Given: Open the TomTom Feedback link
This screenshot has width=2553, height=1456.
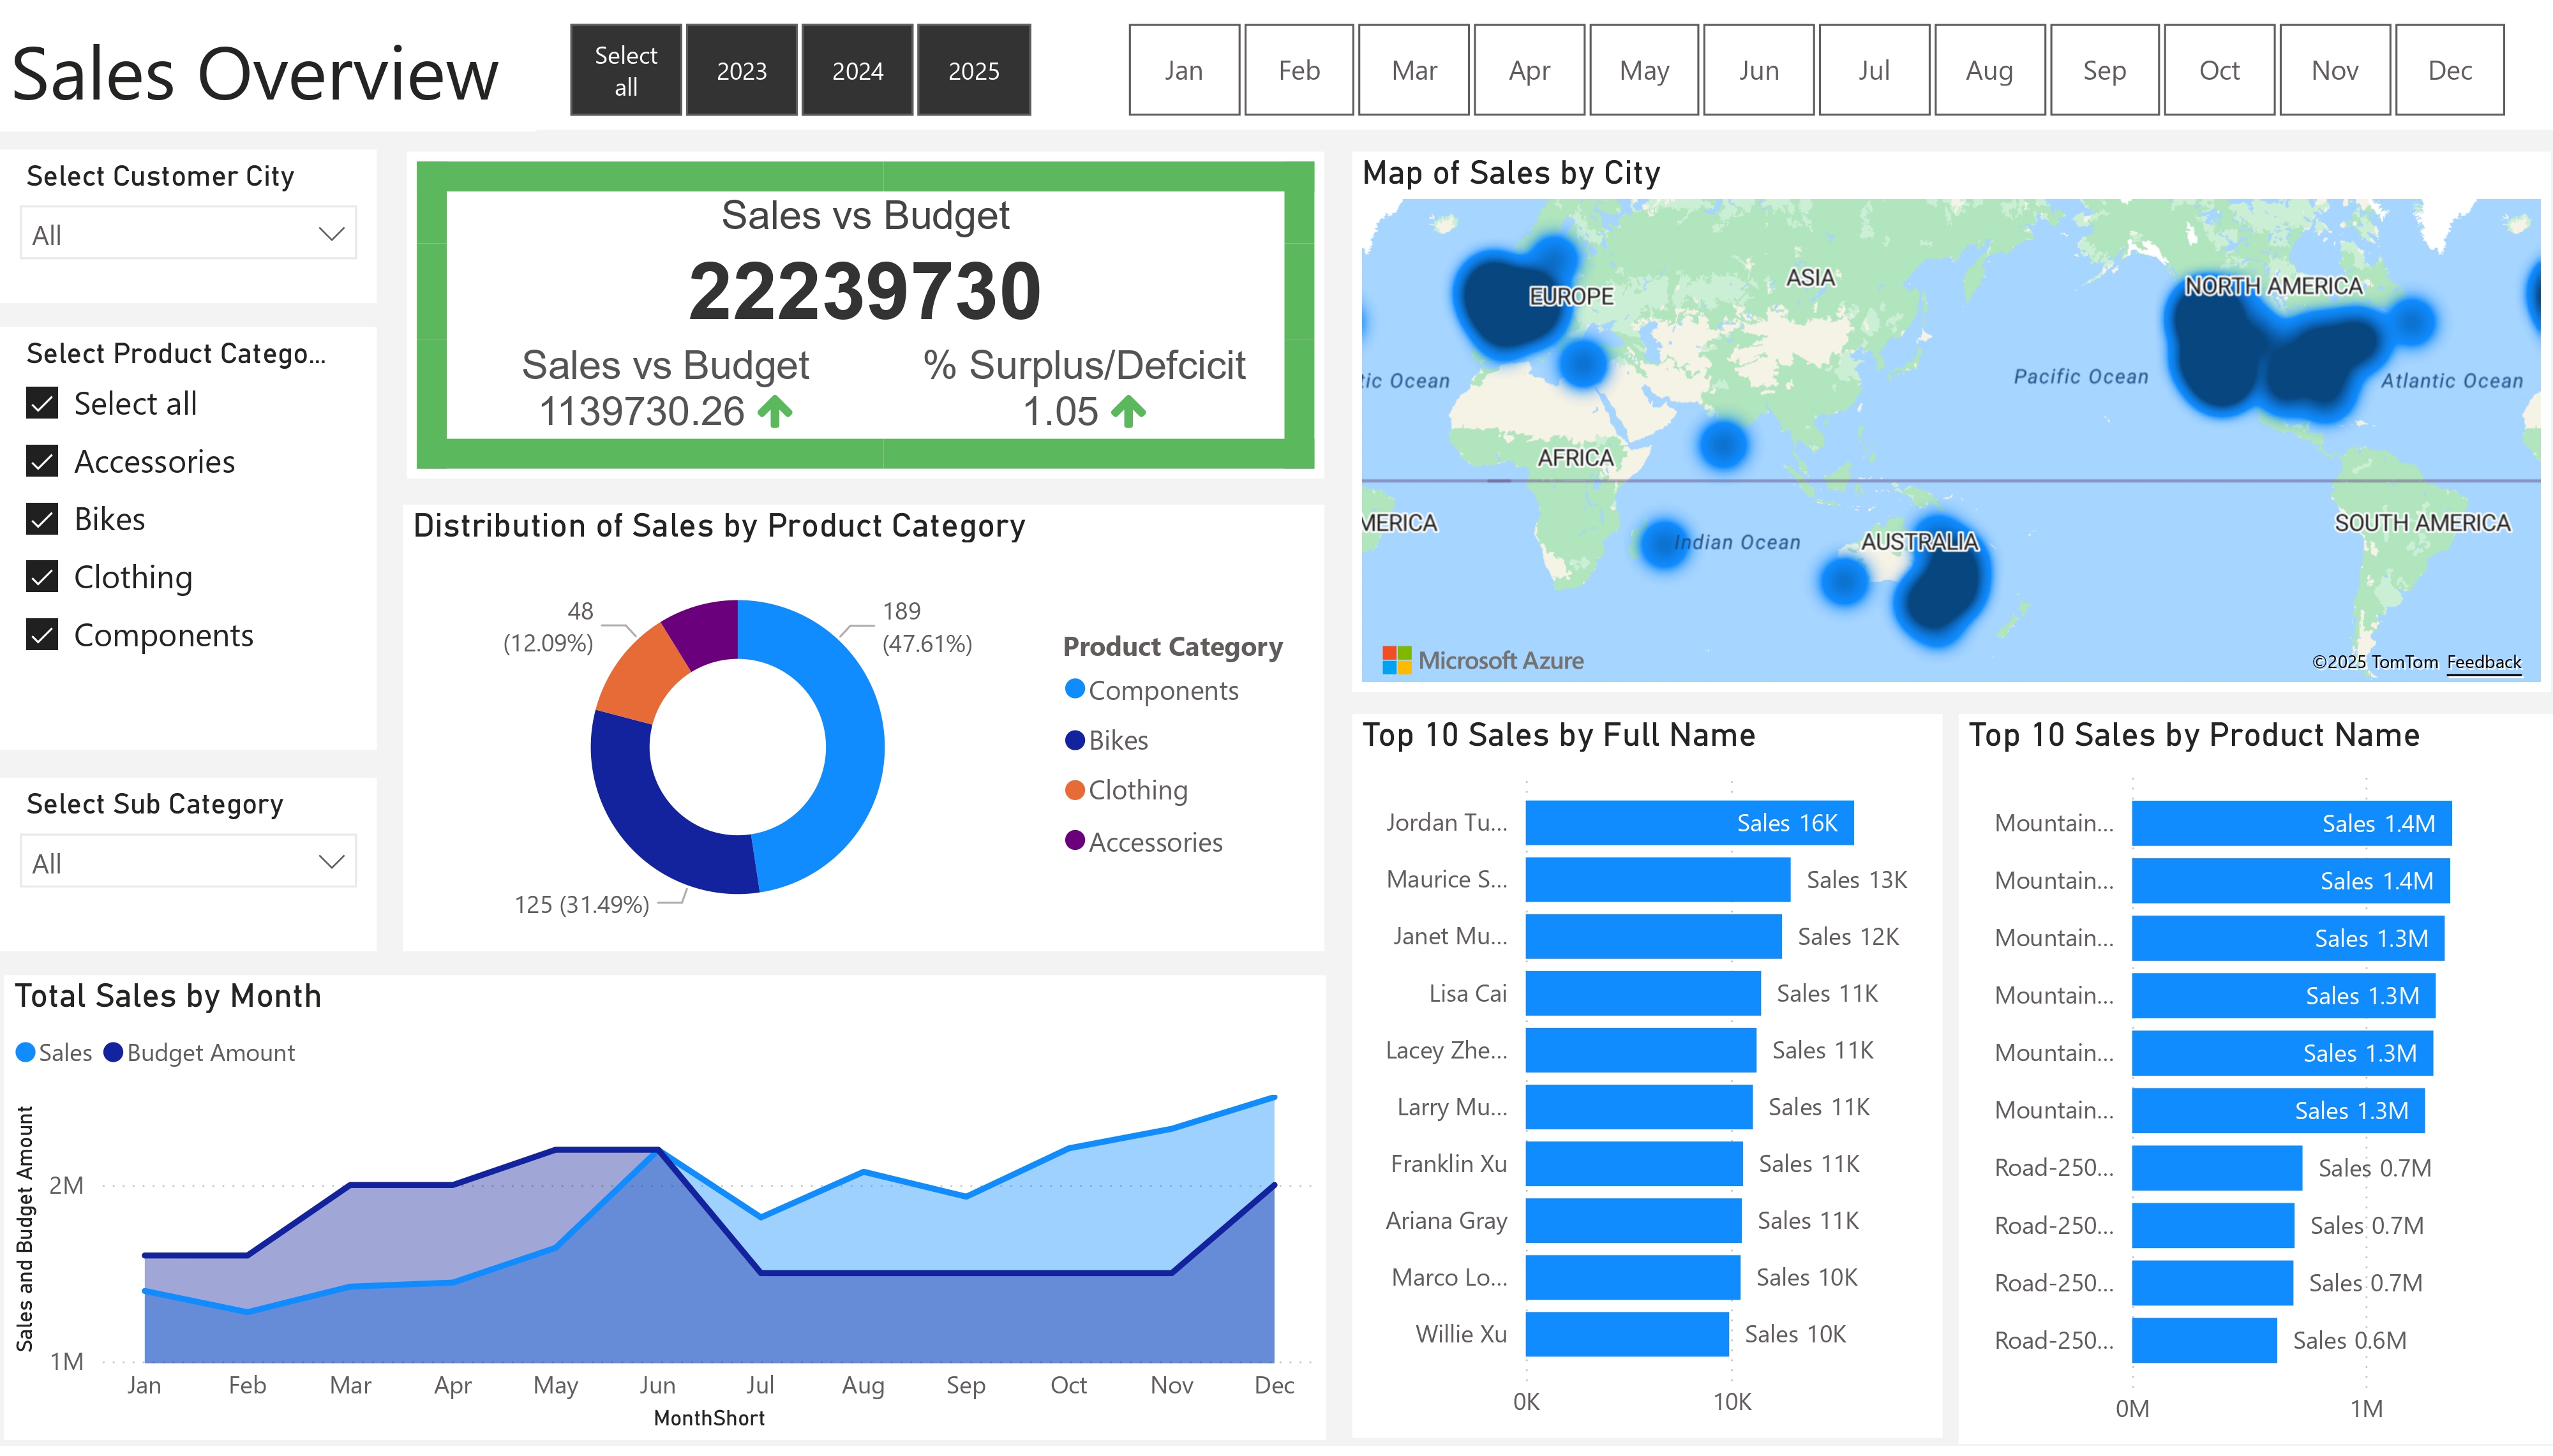Looking at the screenshot, I should [x=2485, y=661].
